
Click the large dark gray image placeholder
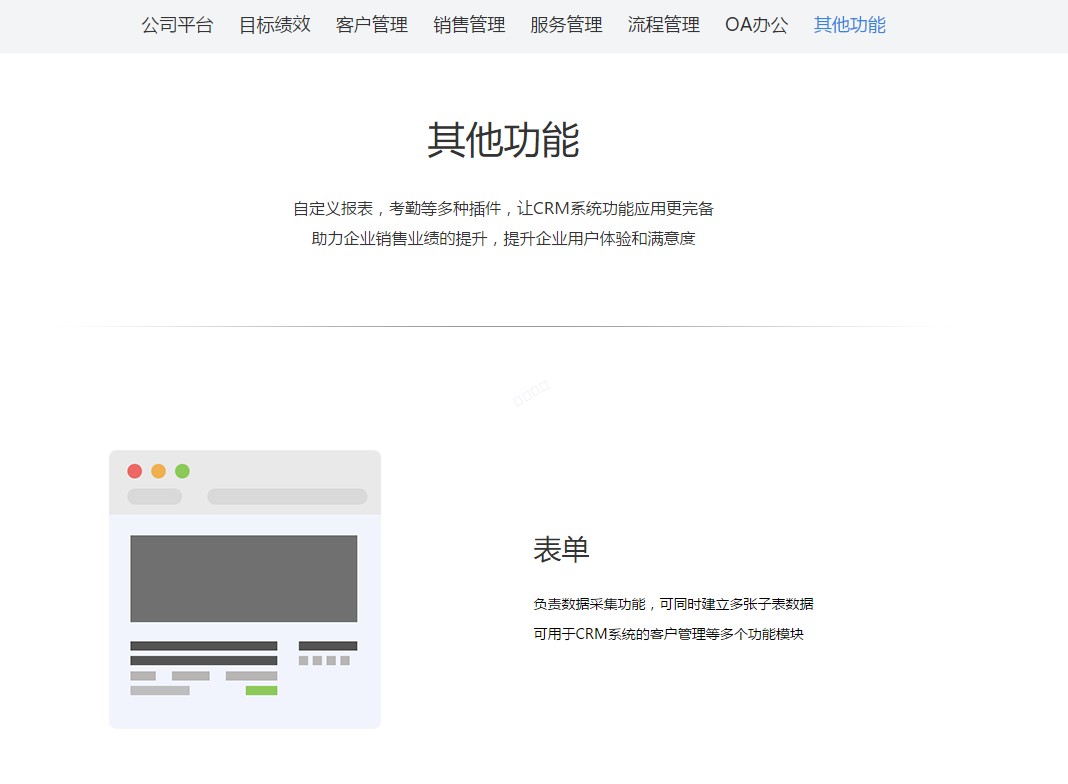coord(244,578)
